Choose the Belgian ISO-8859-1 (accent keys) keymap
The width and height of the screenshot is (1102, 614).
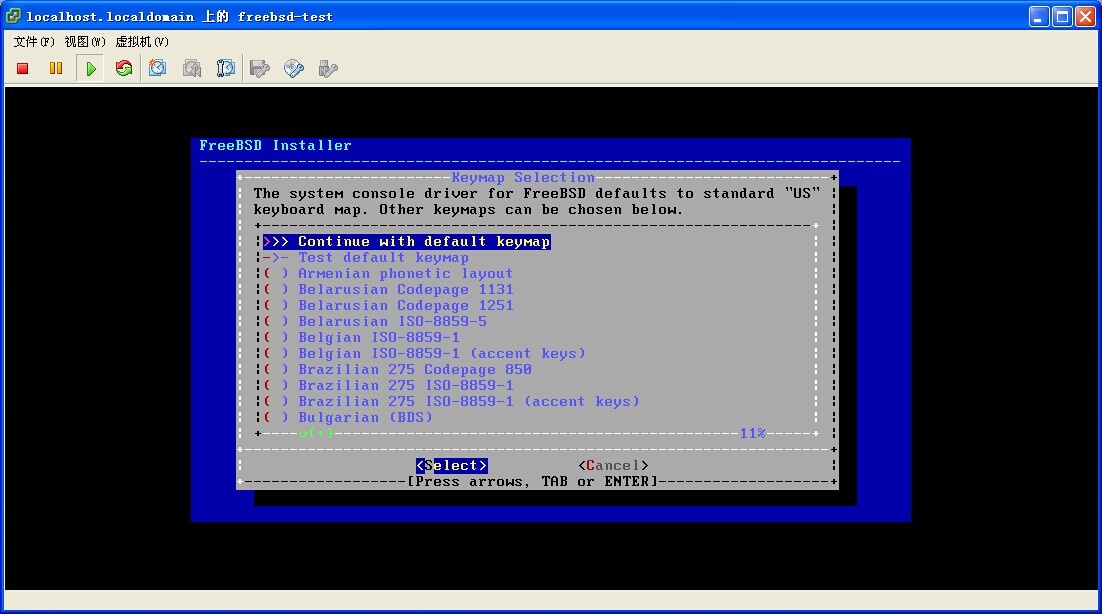tap(441, 354)
